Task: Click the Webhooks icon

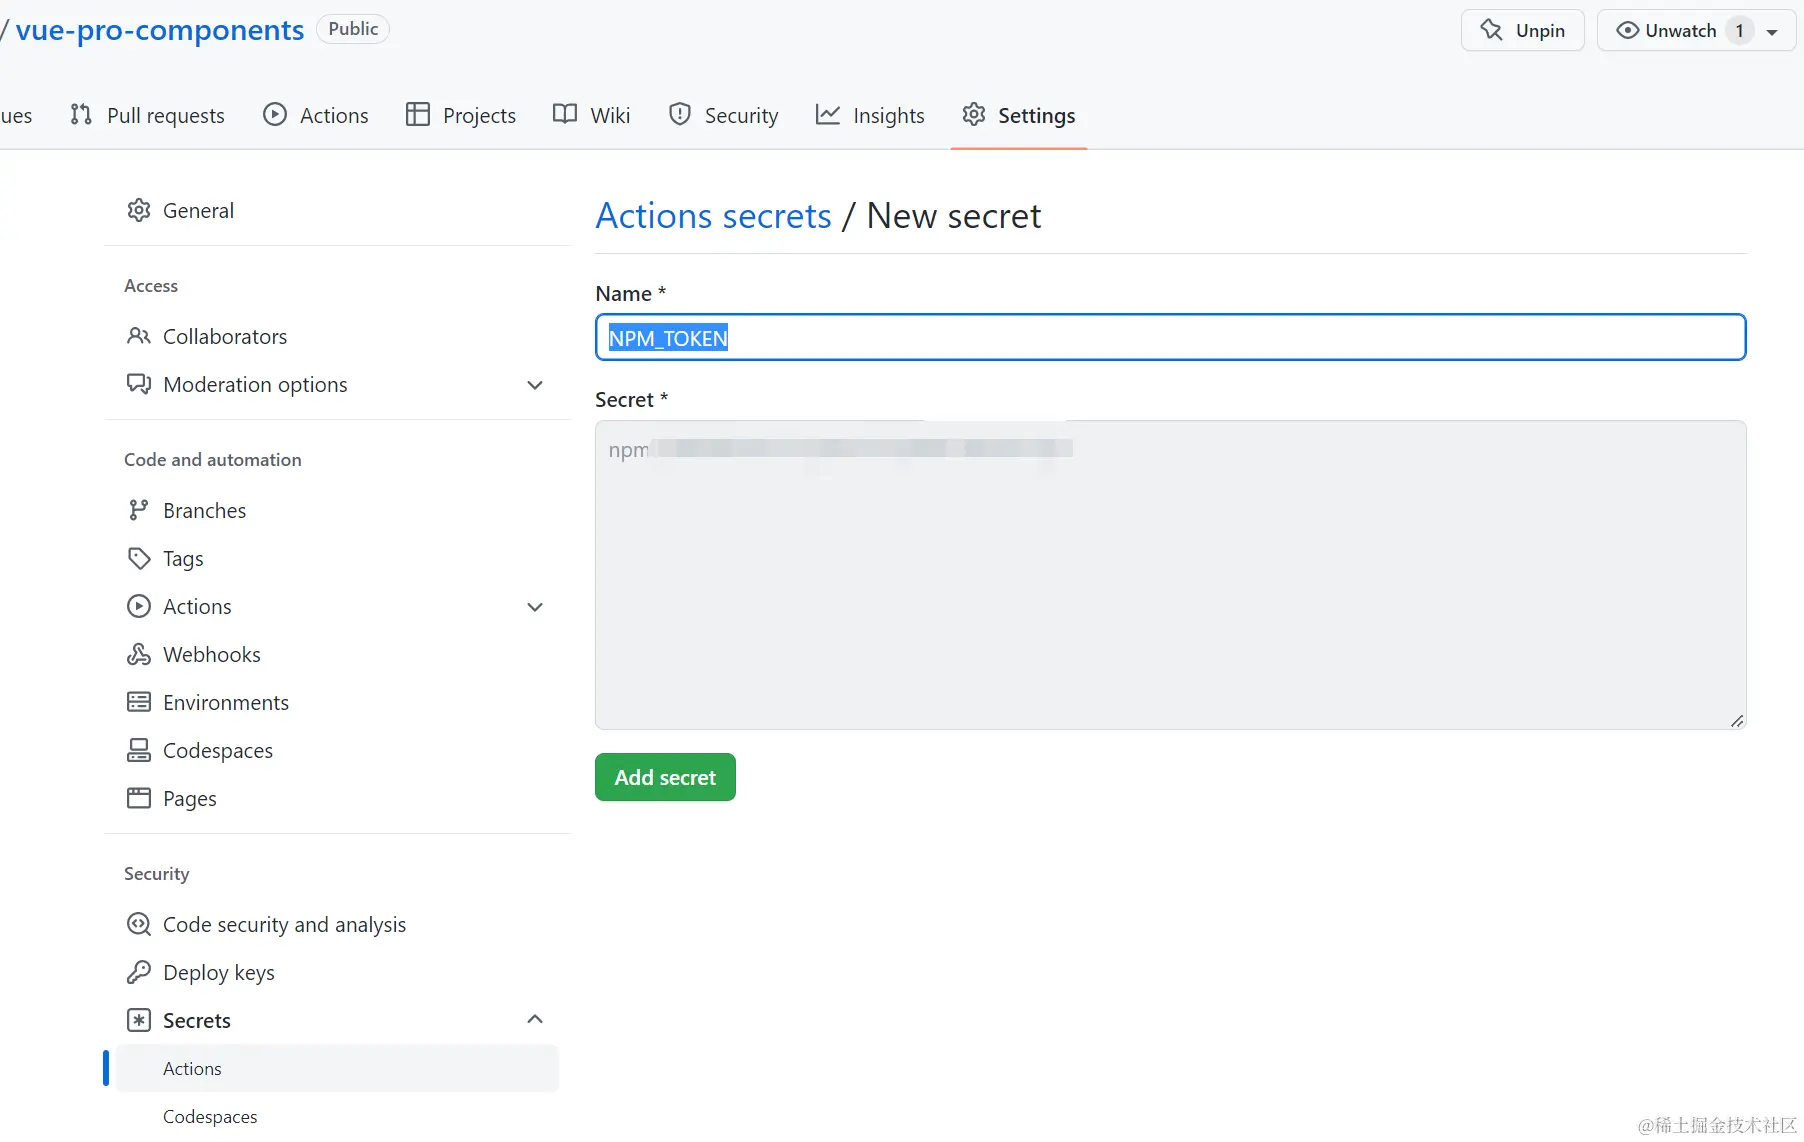Action: click(139, 654)
